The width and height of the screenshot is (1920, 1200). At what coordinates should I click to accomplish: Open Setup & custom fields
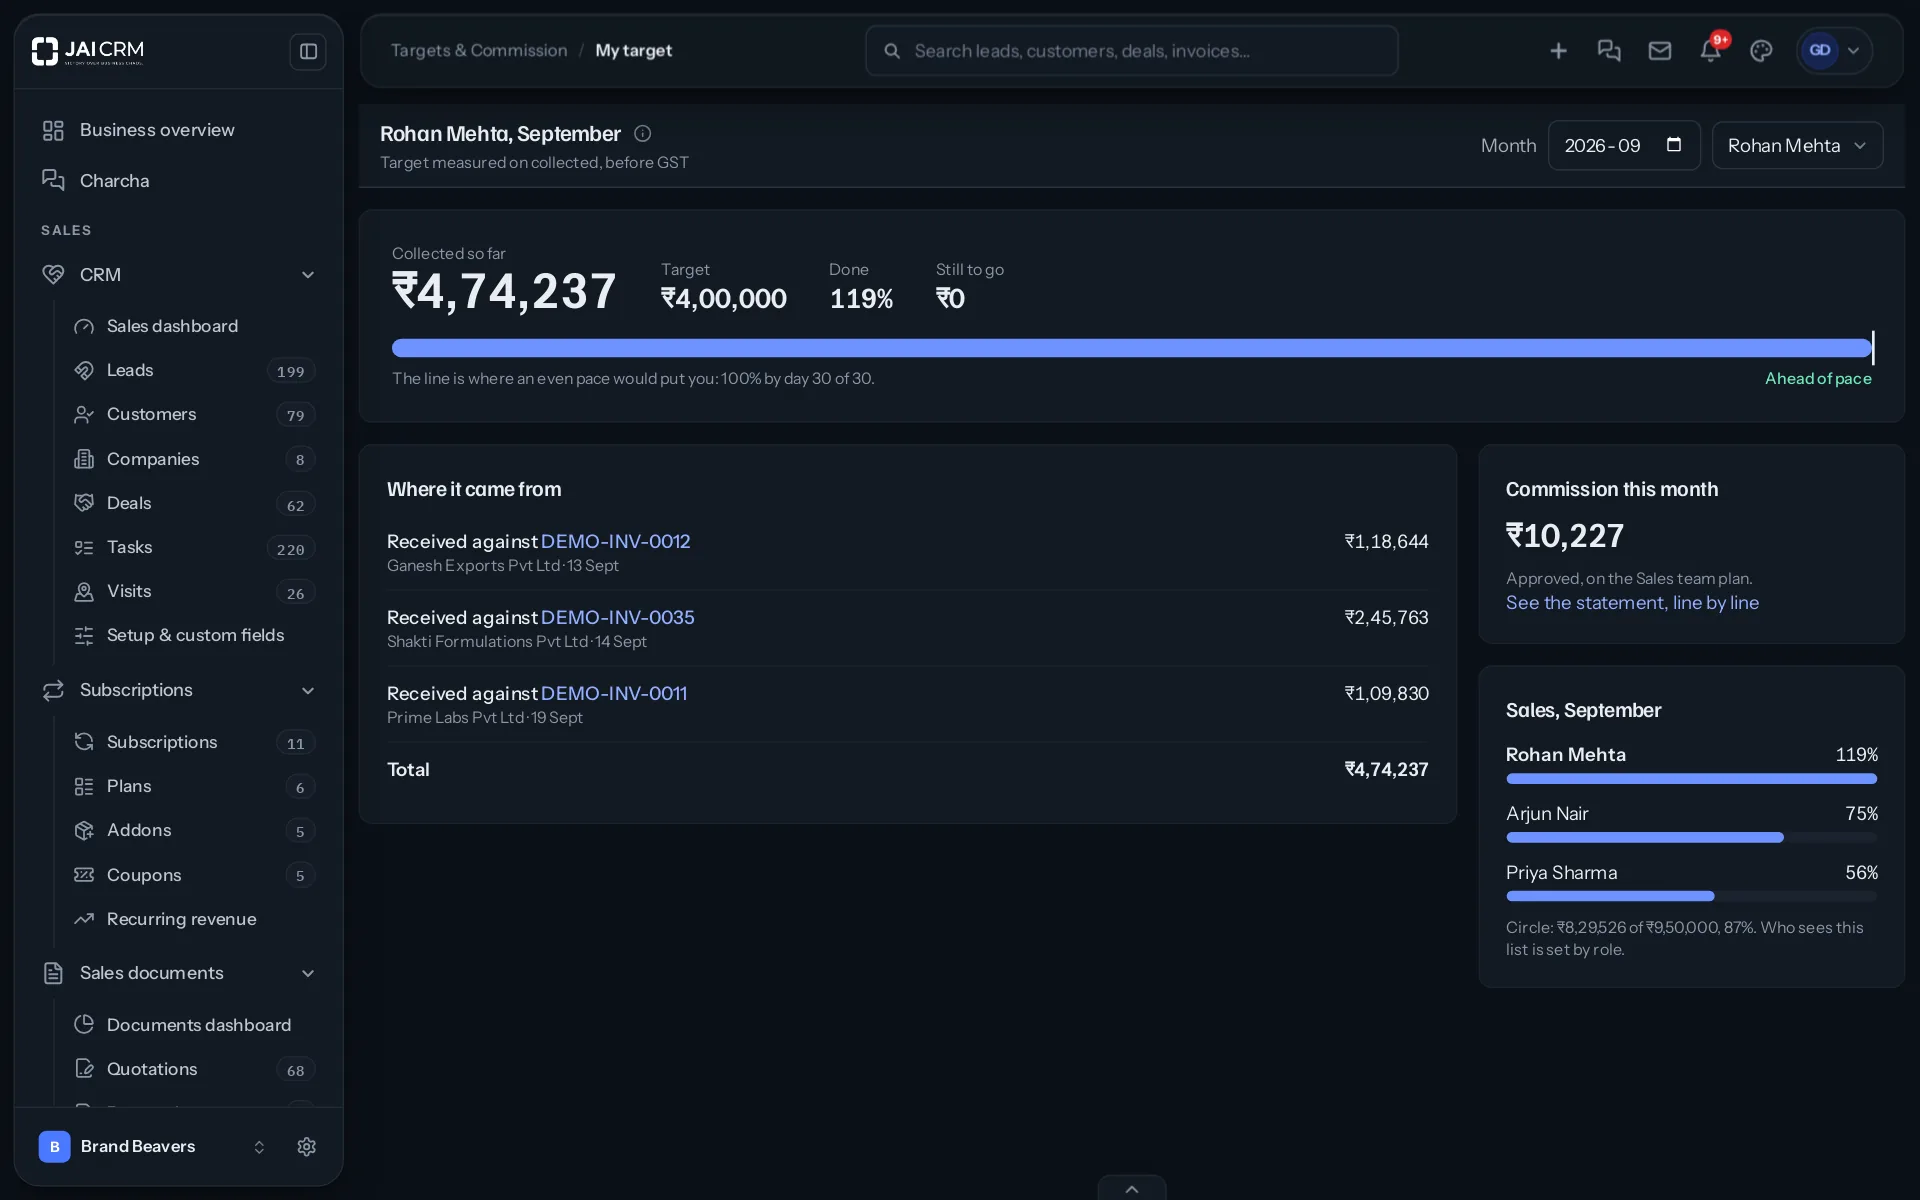pyautogui.click(x=194, y=635)
